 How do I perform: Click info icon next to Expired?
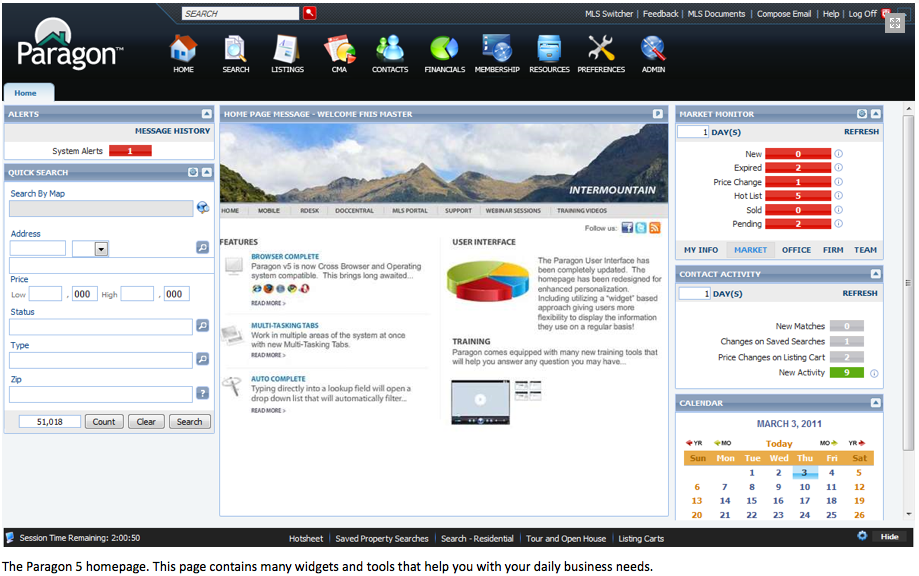839,168
